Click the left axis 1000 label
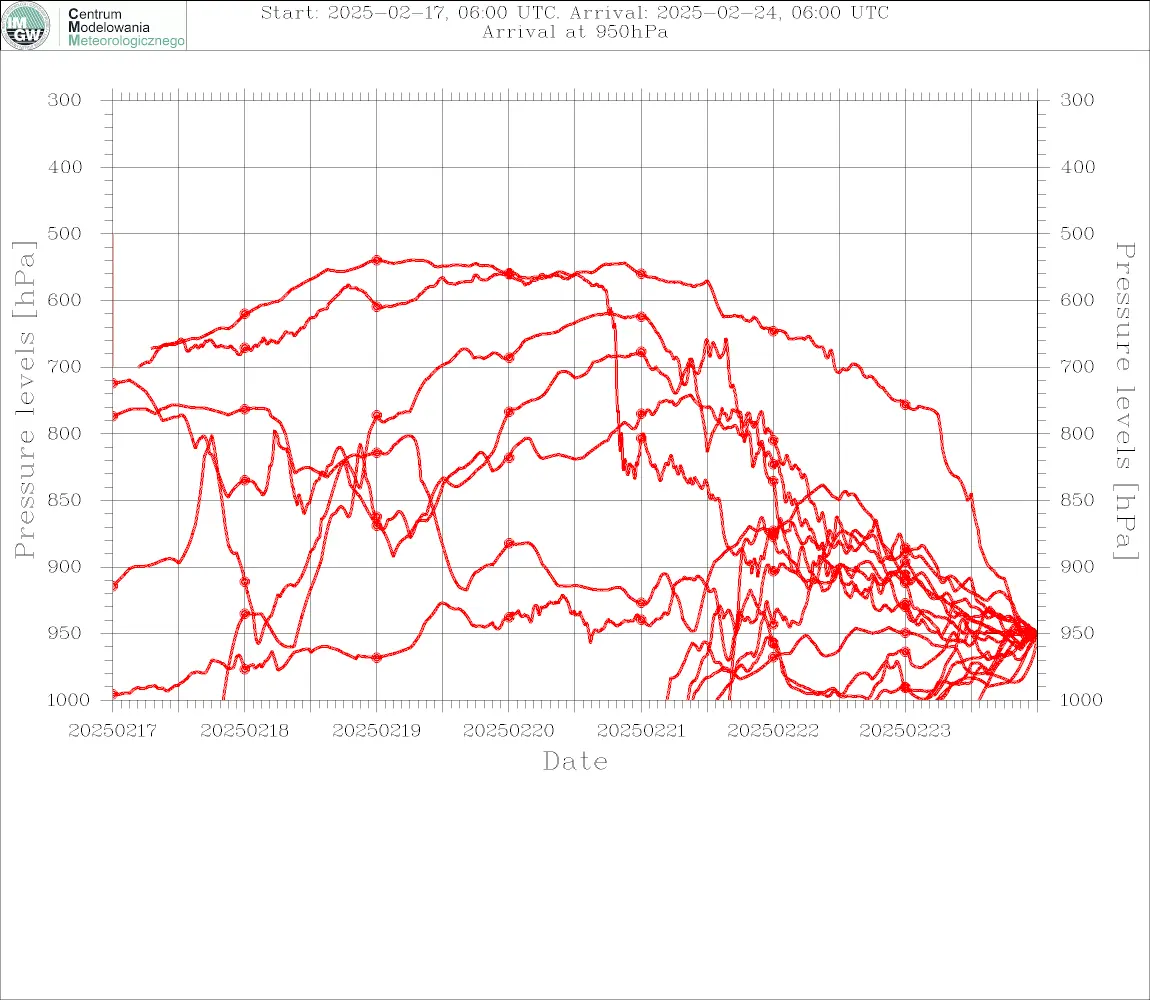Viewport: 1150px width, 1000px height. point(69,700)
